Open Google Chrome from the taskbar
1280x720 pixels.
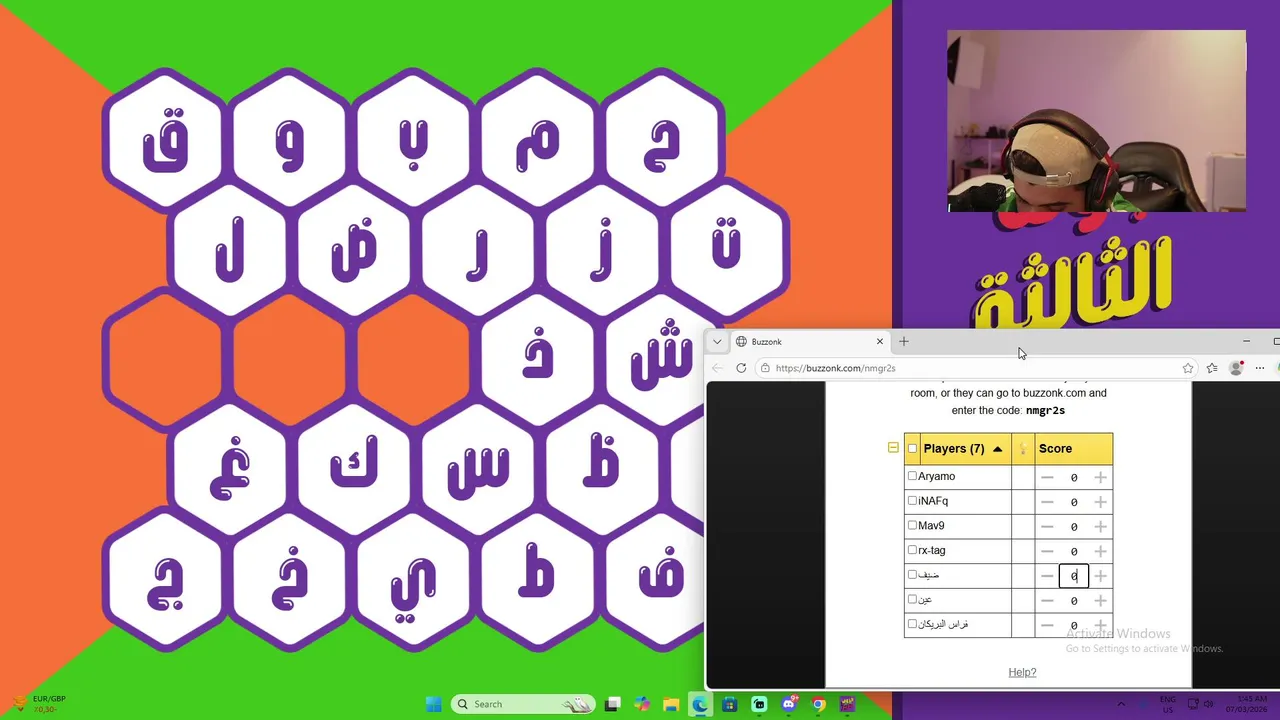[x=819, y=704]
